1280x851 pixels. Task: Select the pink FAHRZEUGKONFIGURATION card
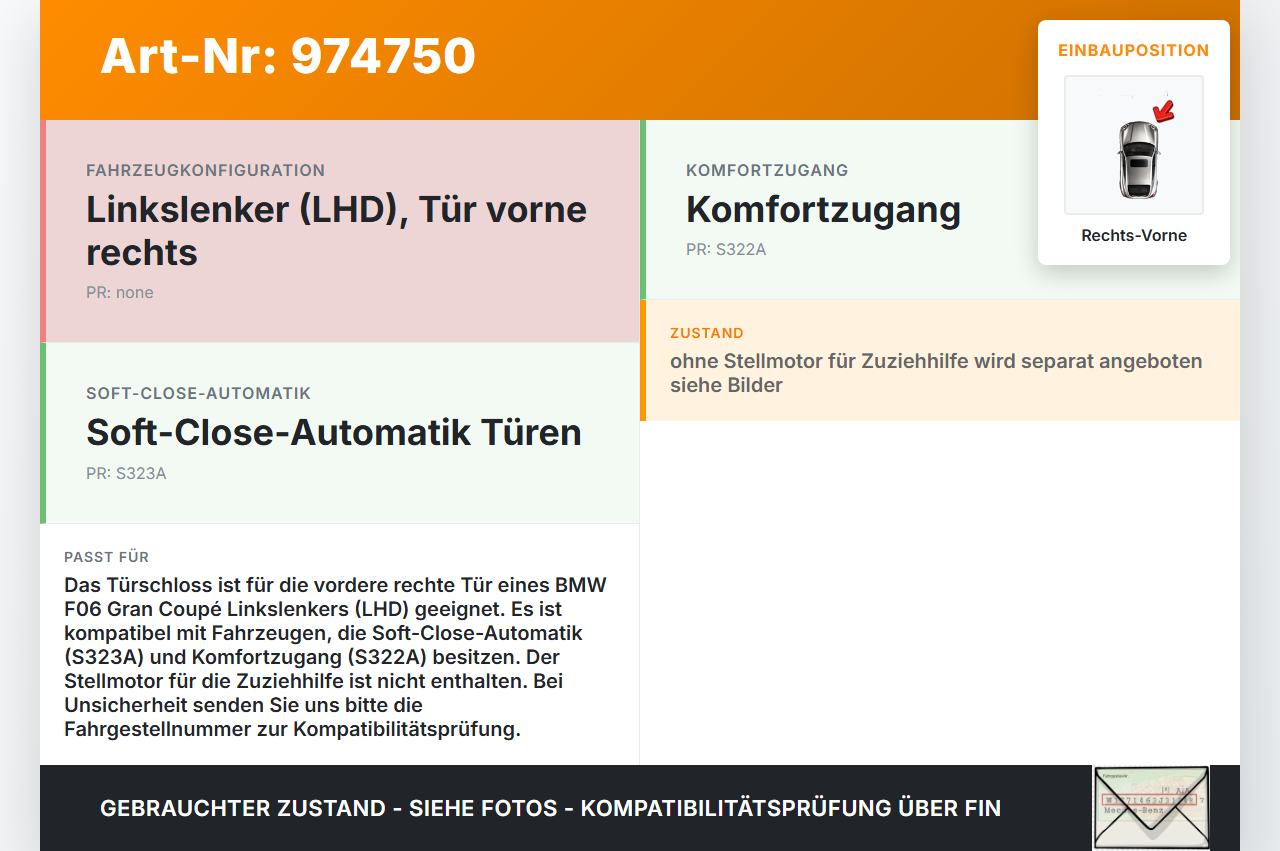pos(340,230)
